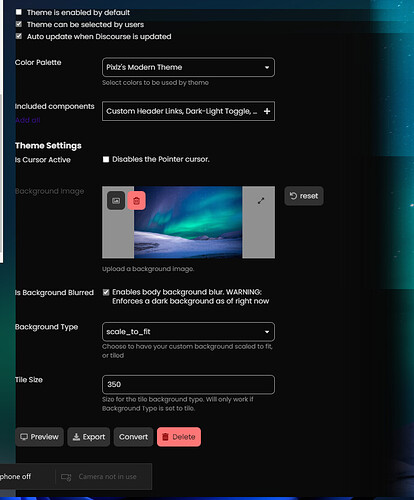The height and width of the screenshot is (500, 414).
Task: Remove background image with trash icon
Action: (137, 200)
